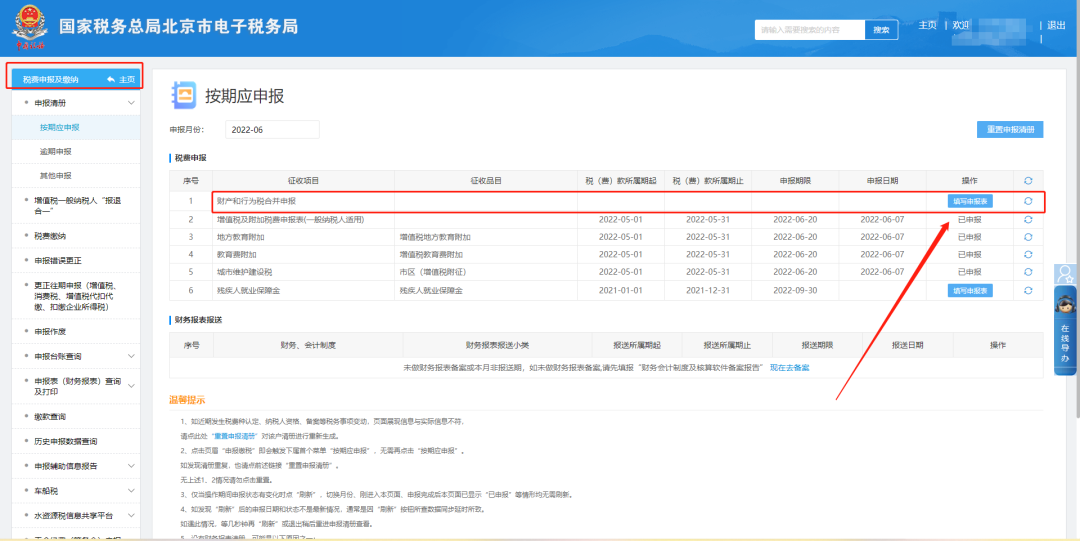Viewport: 1080px width, 541px height.
Task: Click the user star icon on right edge
Action: (x=1066, y=274)
